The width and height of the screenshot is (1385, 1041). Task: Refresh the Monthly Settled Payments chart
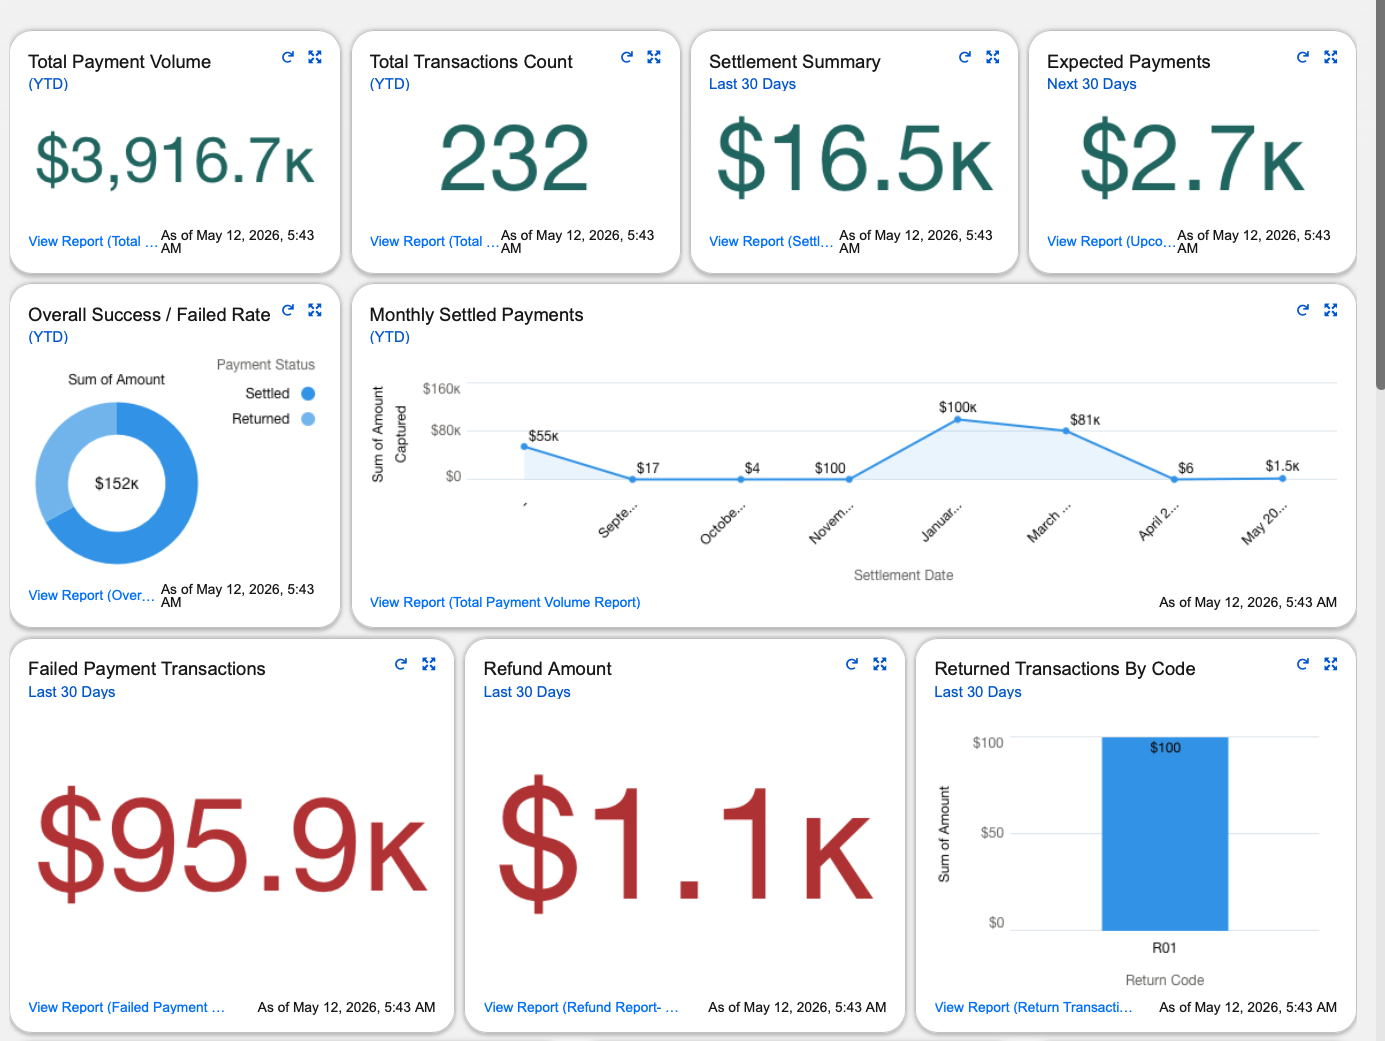(x=1303, y=310)
